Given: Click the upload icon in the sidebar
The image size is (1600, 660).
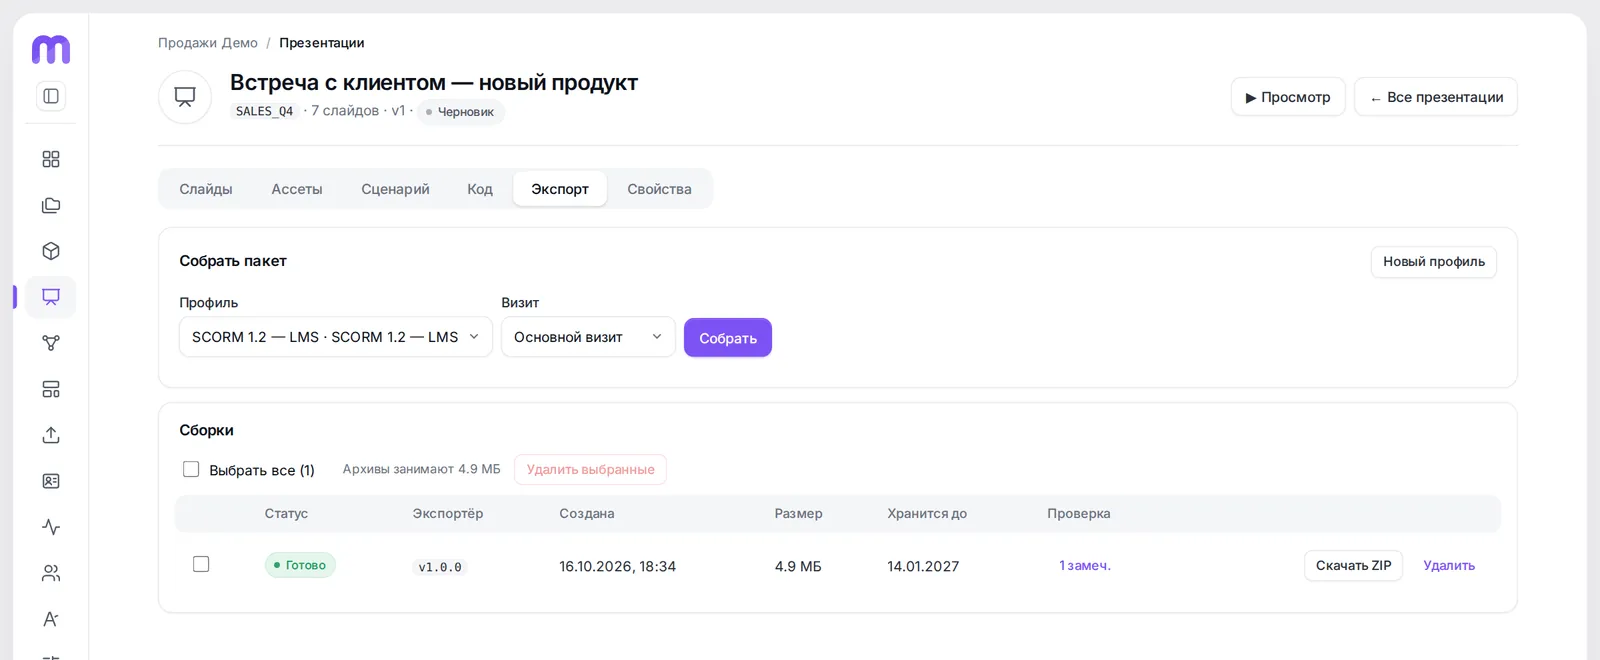Looking at the screenshot, I should (x=51, y=435).
